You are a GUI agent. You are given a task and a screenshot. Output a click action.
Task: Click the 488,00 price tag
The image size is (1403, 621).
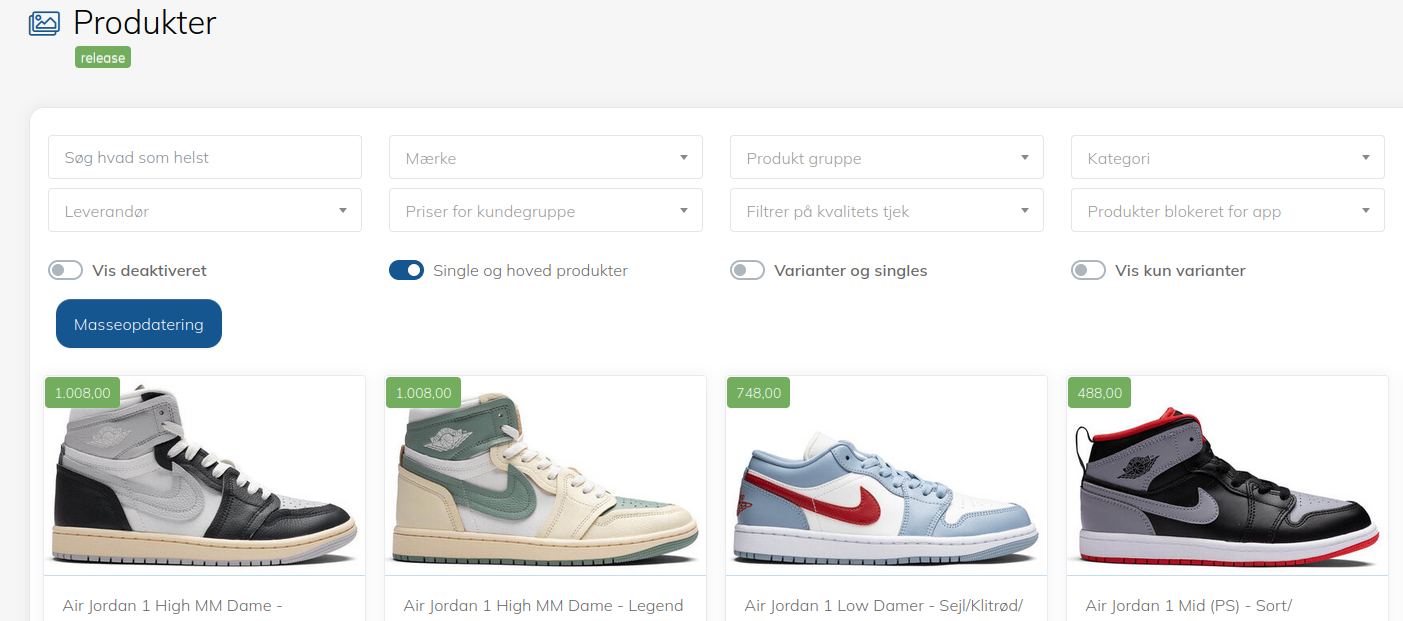[x=1099, y=392]
